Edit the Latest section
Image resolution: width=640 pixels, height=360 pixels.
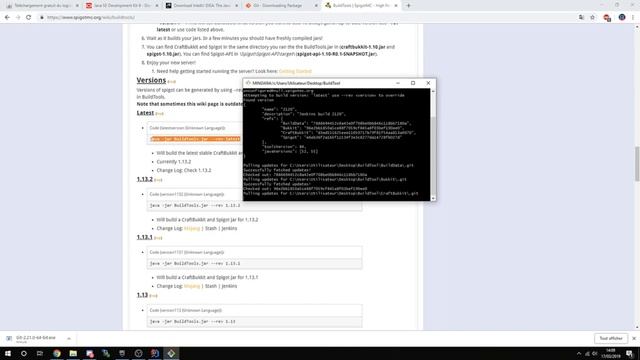tap(159, 114)
